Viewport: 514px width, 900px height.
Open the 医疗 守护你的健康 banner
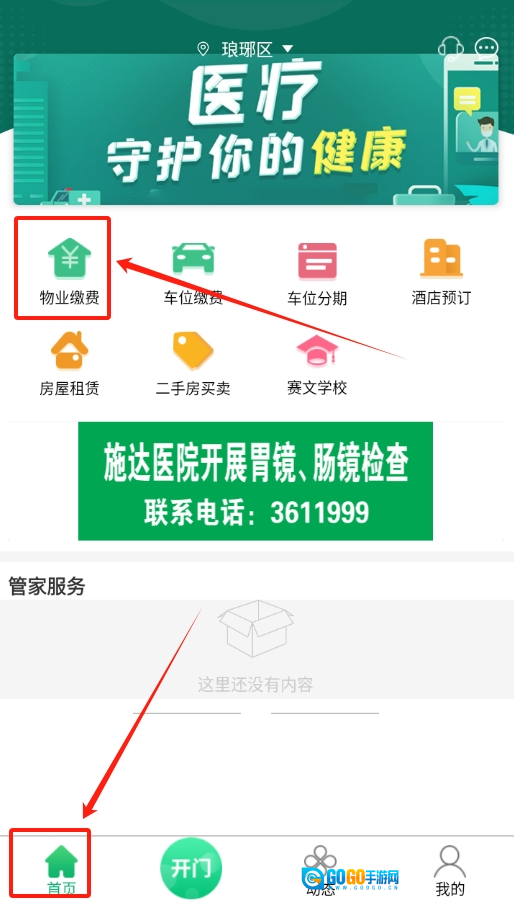tap(256, 129)
